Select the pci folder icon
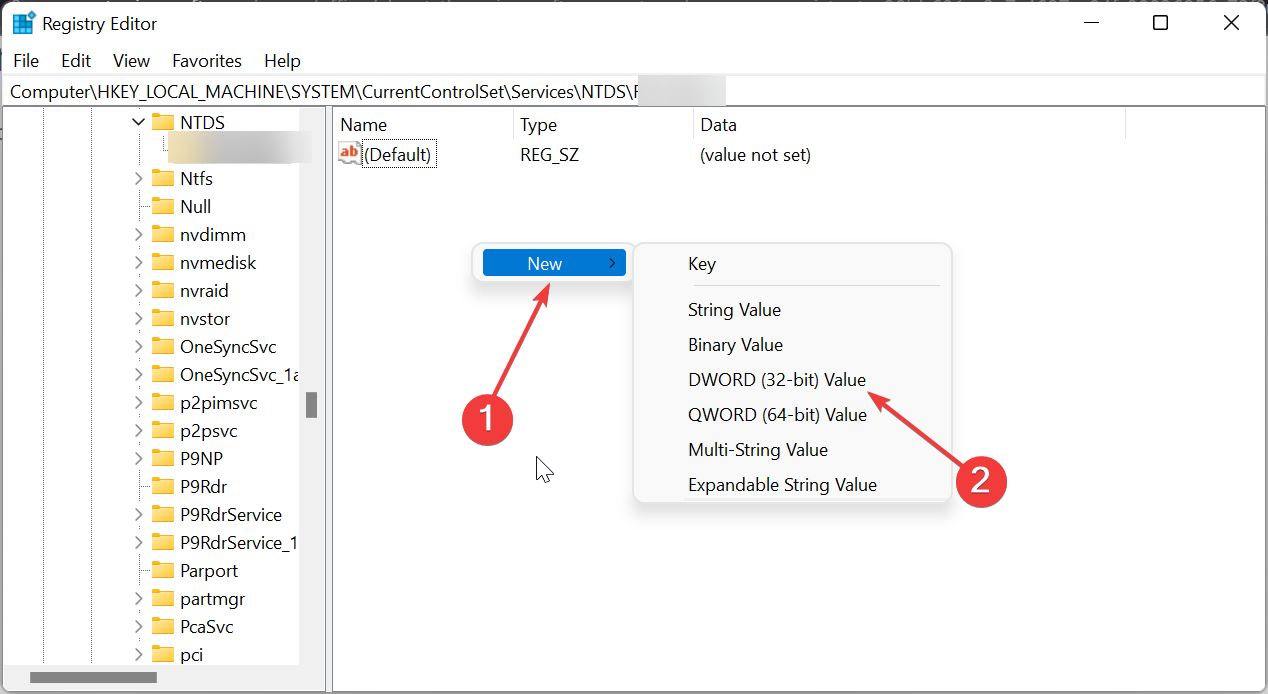Screen dimensions: 1268x694 [163, 654]
